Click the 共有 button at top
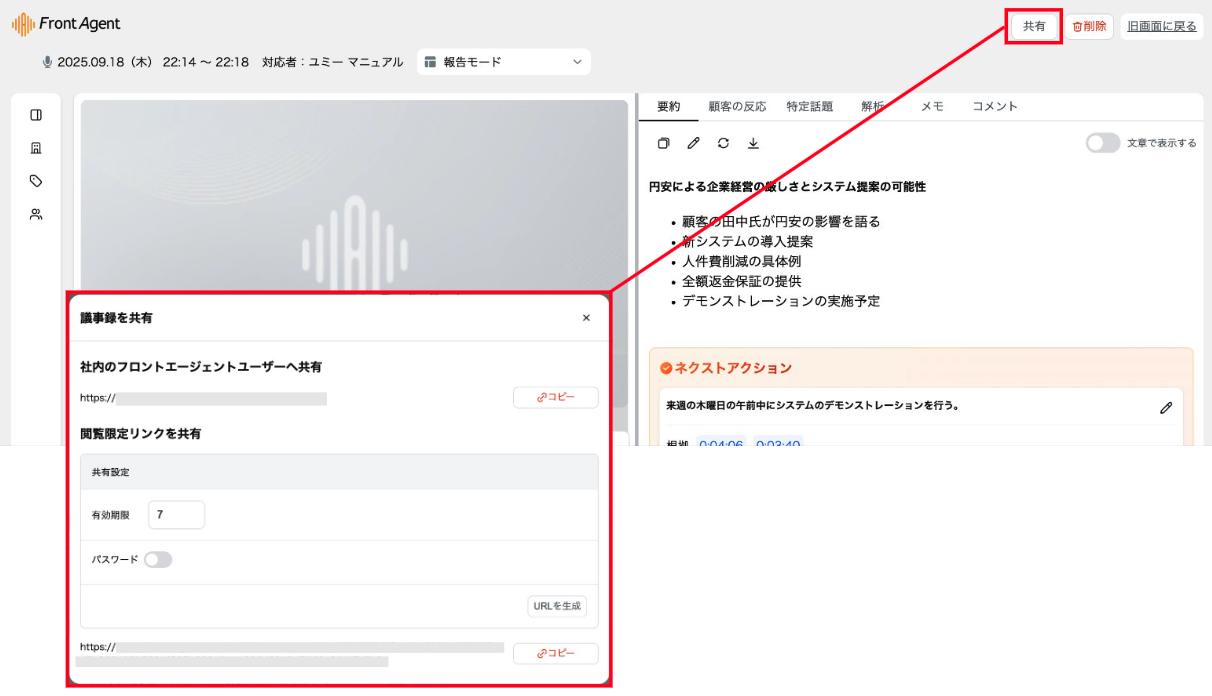This screenshot has width=1212, height=696. tap(1033, 26)
